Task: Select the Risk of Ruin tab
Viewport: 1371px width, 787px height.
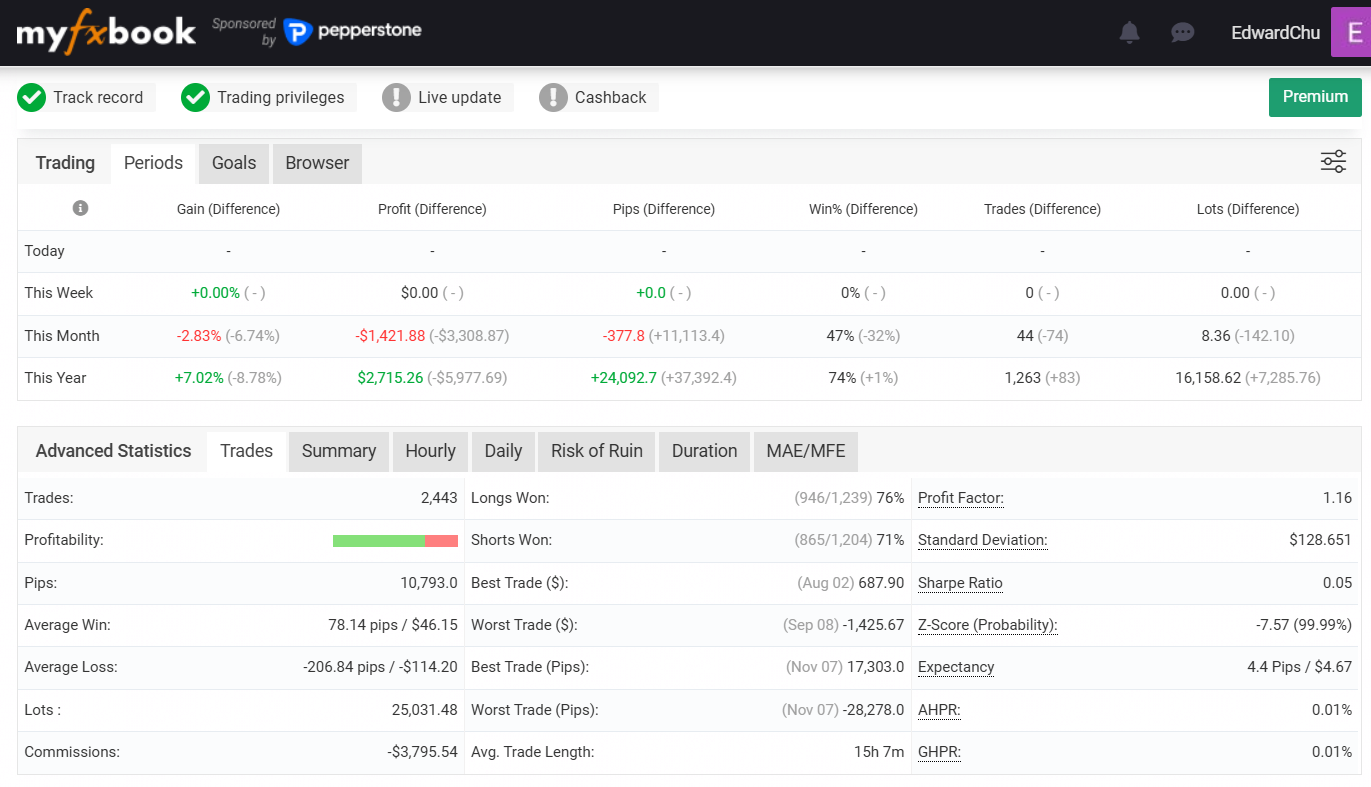Action: pyautogui.click(x=596, y=451)
